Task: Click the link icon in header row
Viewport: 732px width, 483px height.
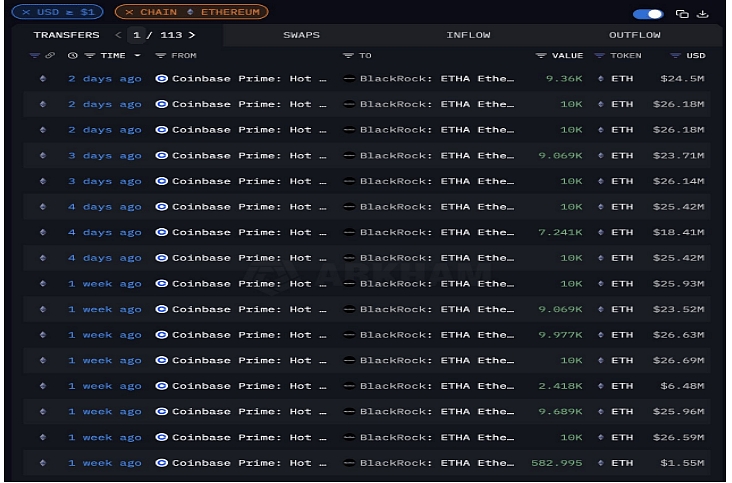Action: pos(50,56)
